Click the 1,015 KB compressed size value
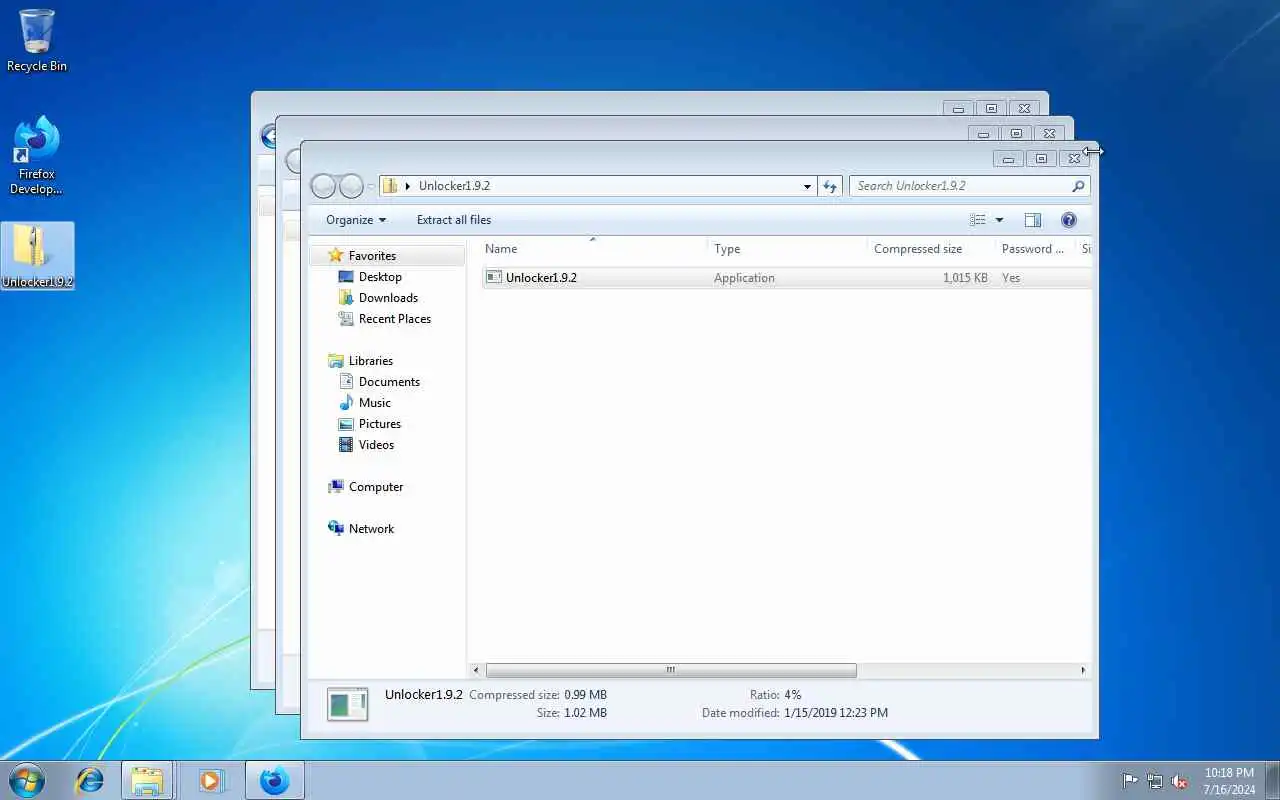 coord(965,278)
